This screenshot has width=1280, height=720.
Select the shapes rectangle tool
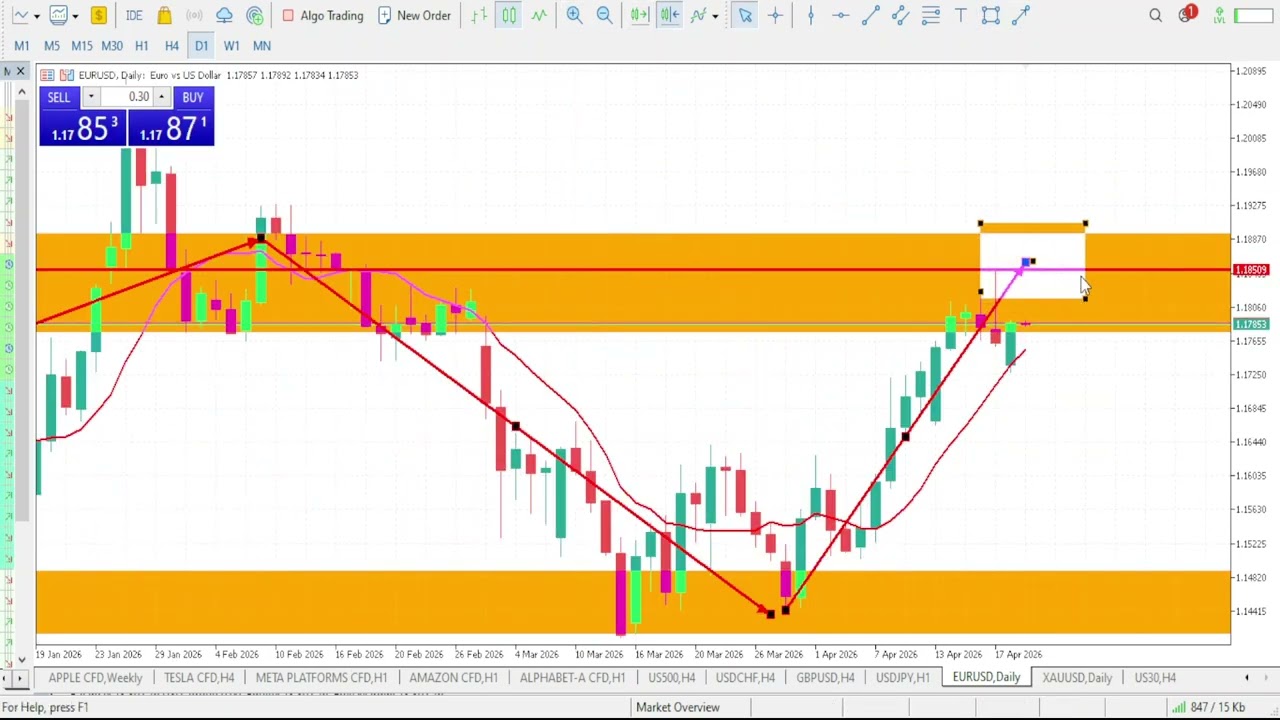(x=990, y=15)
